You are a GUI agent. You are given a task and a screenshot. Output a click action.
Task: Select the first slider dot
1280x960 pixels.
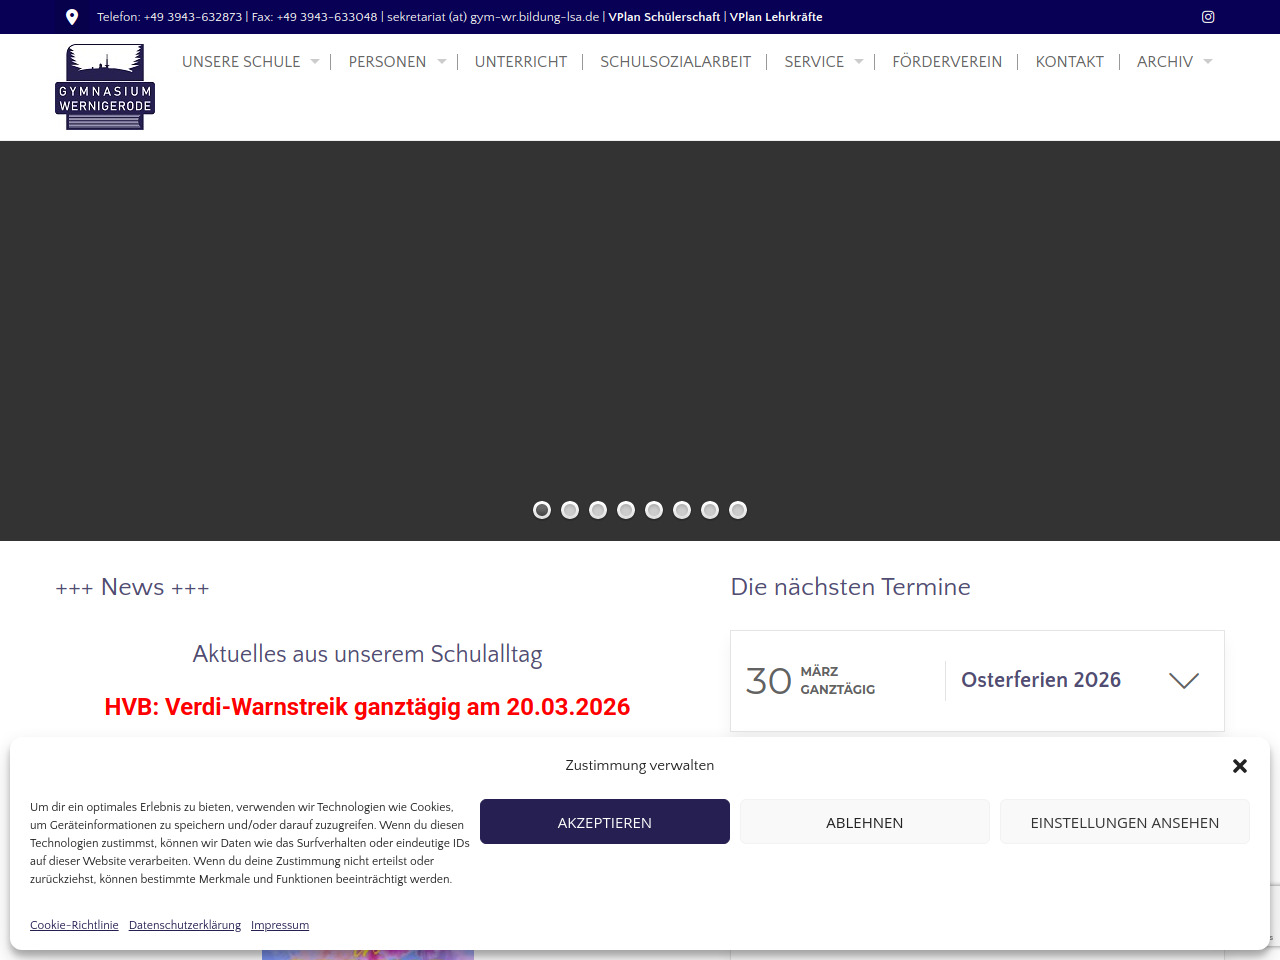point(542,510)
